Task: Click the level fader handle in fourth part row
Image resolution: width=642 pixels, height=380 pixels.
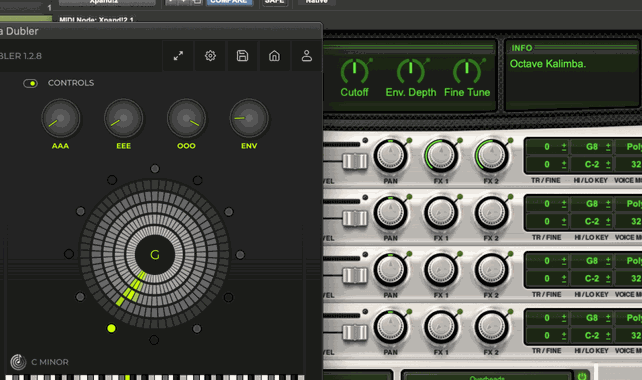Action: (x=355, y=332)
